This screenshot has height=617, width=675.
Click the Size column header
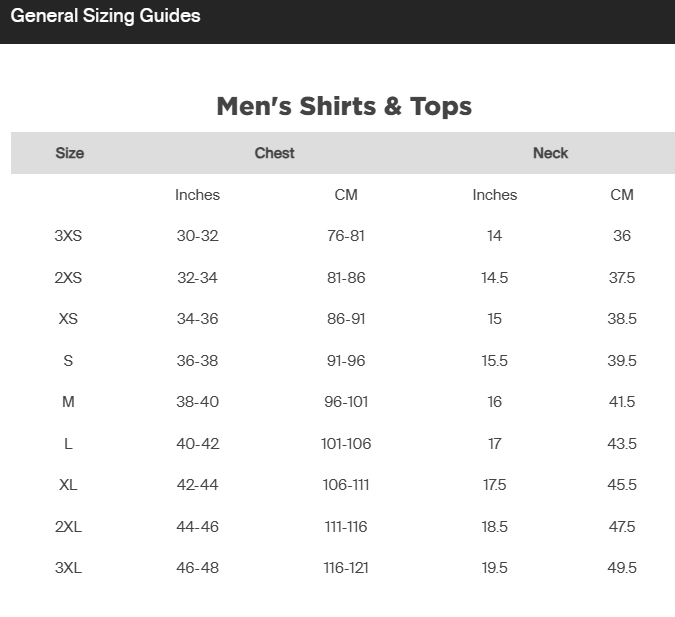pos(70,153)
